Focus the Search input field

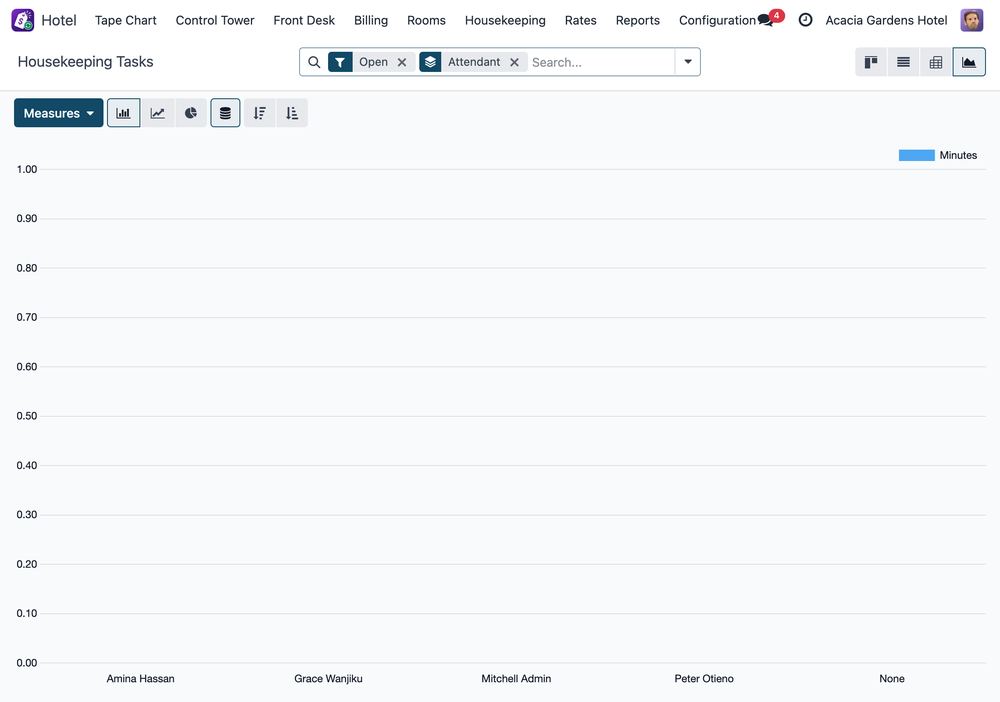pyautogui.click(x=601, y=62)
